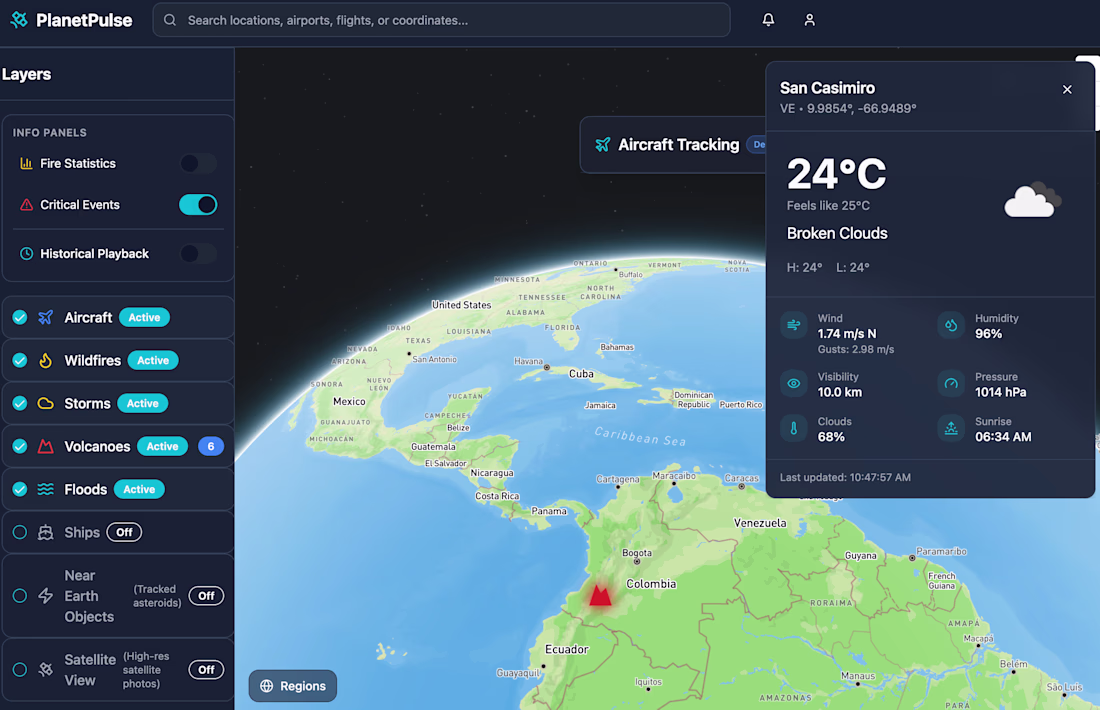Open the Aircraft Tracking panel title
The height and width of the screenshot is (710, 1100).
678,145
